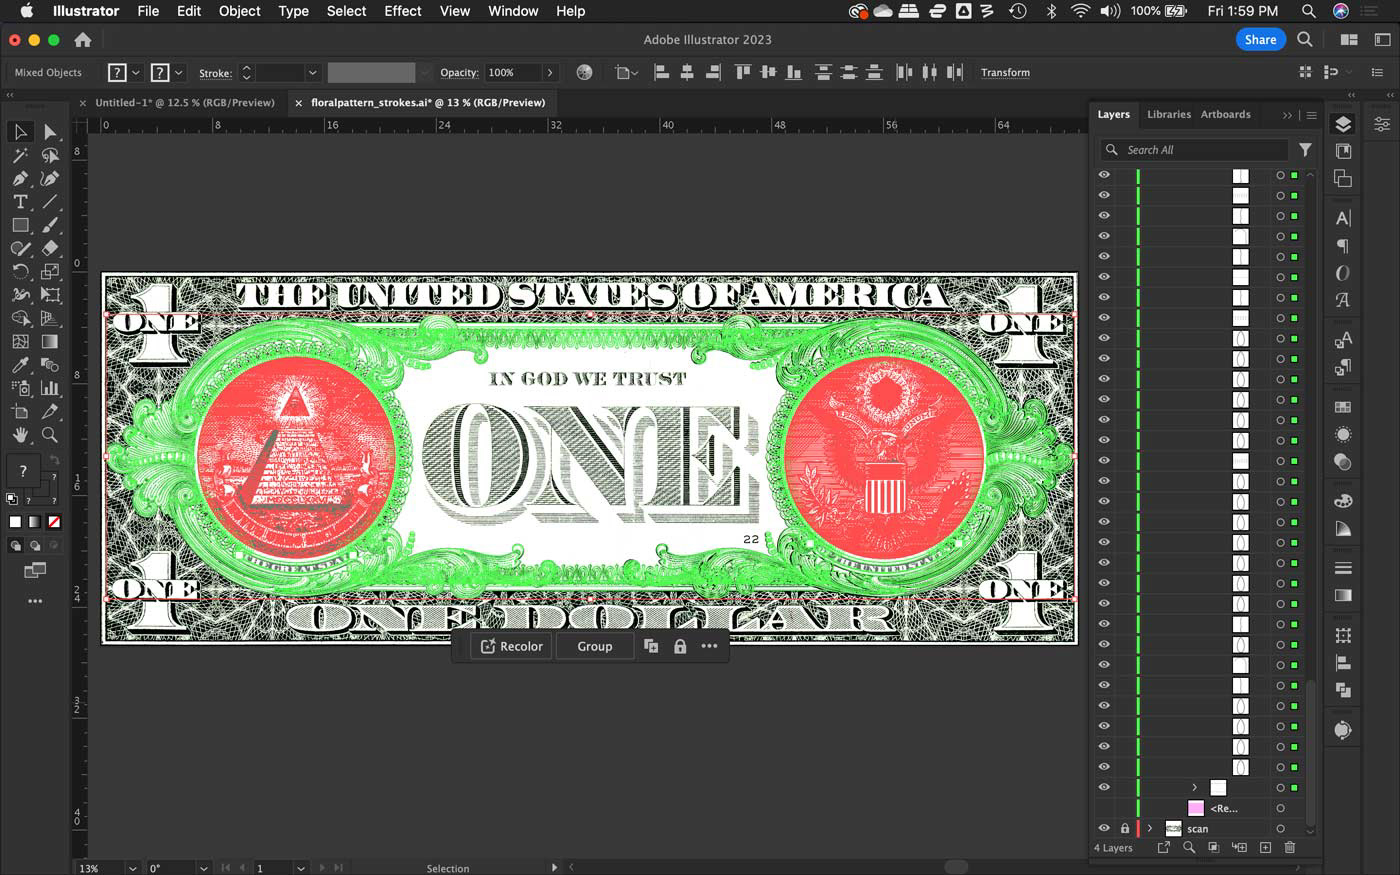Select the Eyedropper tool
This screenshot has height=875, width=1400.
[x=20, y=365]
